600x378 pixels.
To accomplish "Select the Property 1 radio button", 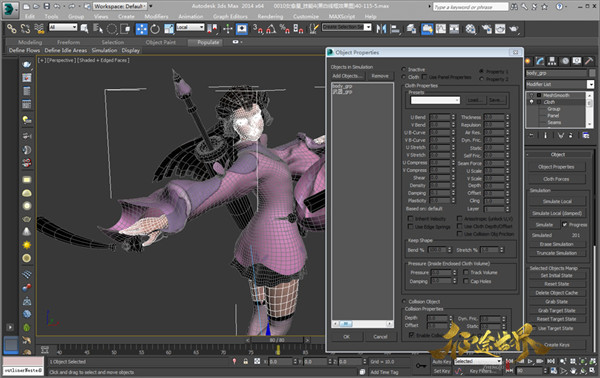I will (x=482, y=71).
